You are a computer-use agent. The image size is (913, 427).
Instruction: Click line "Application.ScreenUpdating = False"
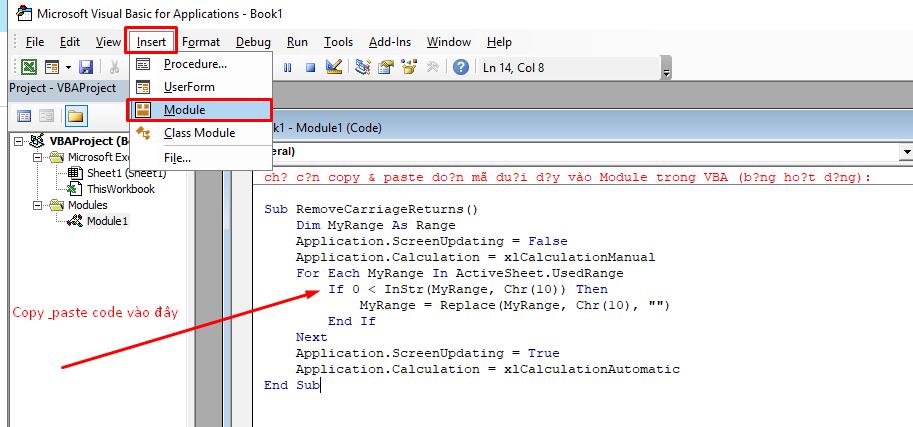[x=431, y=241]
